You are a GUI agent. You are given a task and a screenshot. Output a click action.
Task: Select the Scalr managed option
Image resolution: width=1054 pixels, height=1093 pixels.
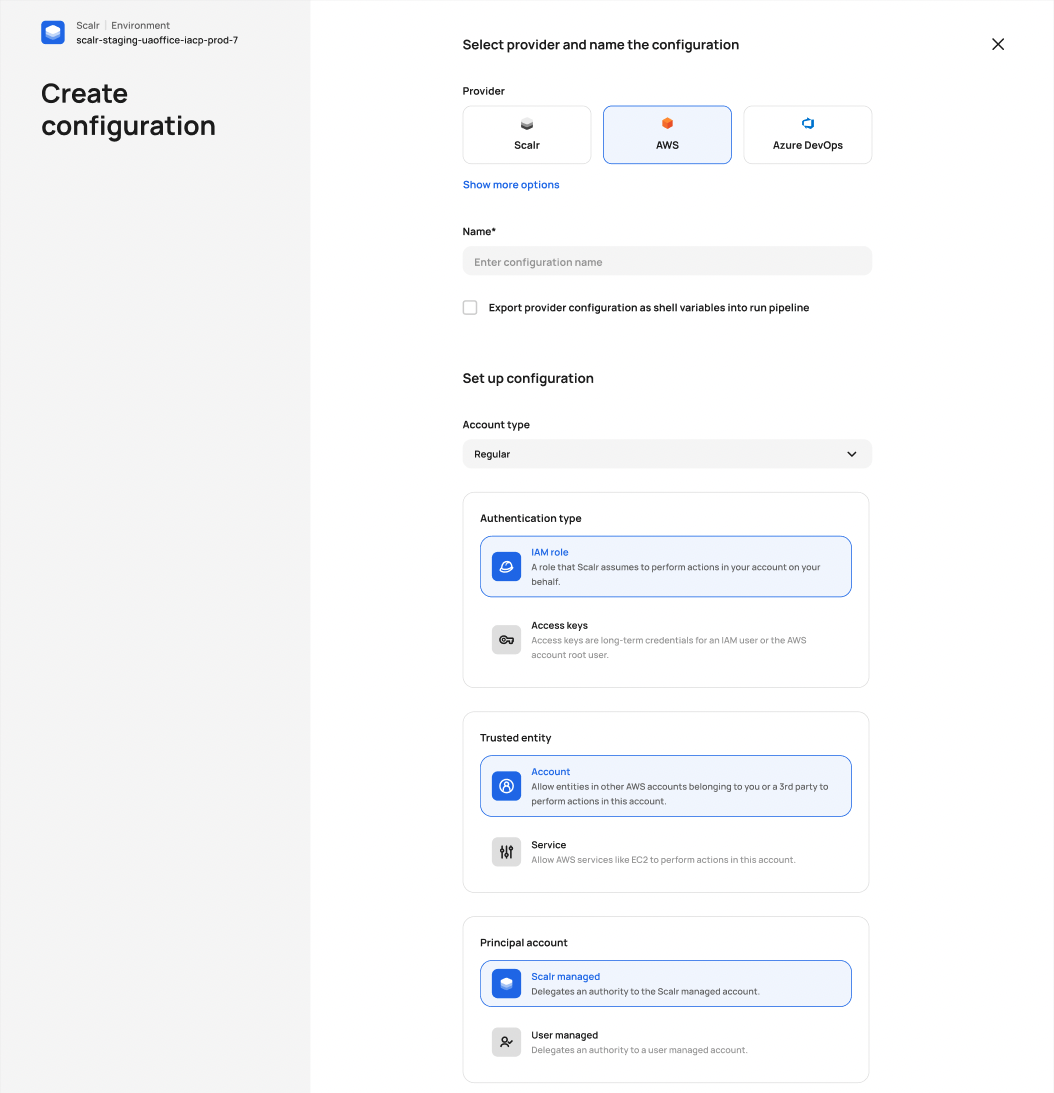665,983
